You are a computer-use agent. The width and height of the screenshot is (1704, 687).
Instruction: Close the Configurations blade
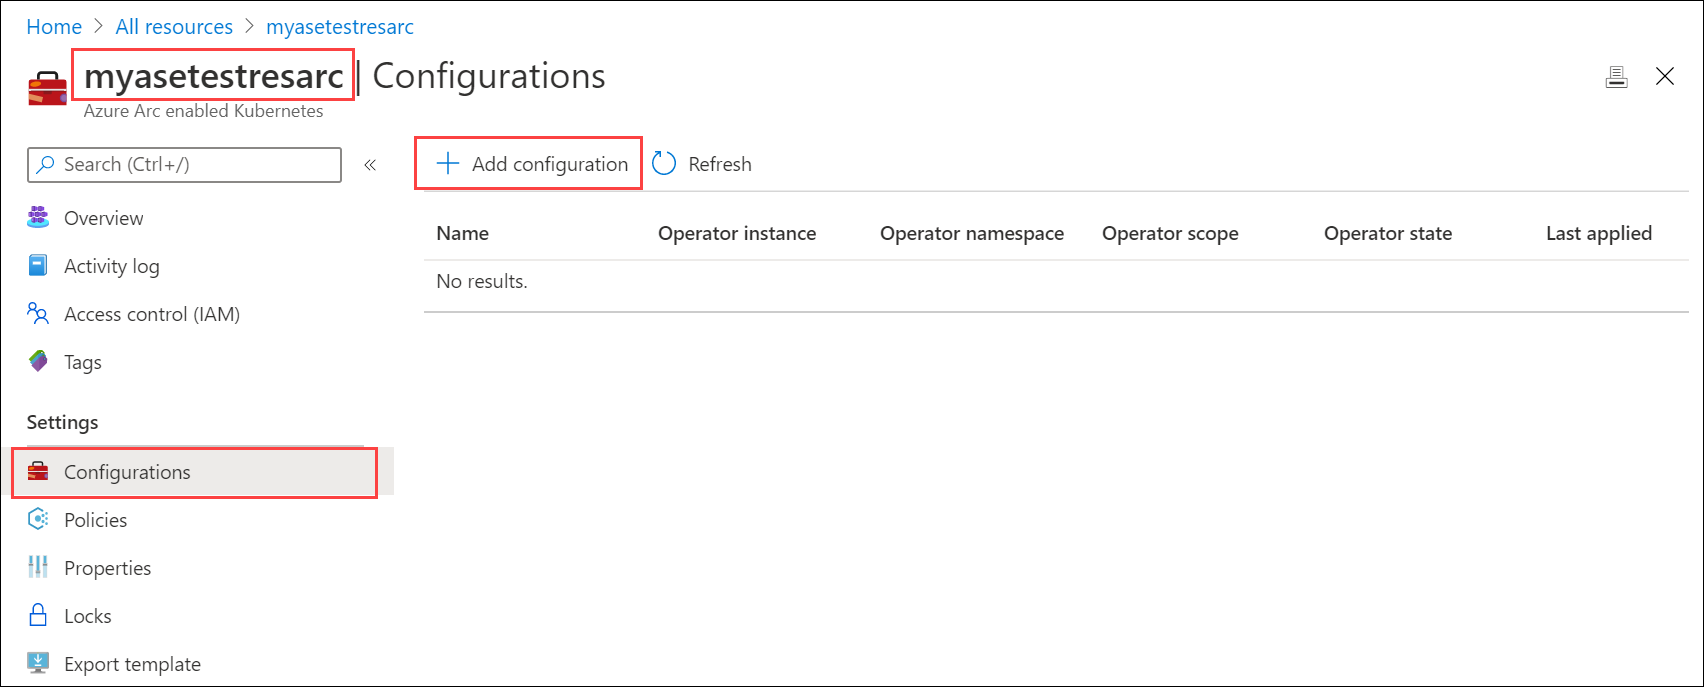(x=1664, y=77)
